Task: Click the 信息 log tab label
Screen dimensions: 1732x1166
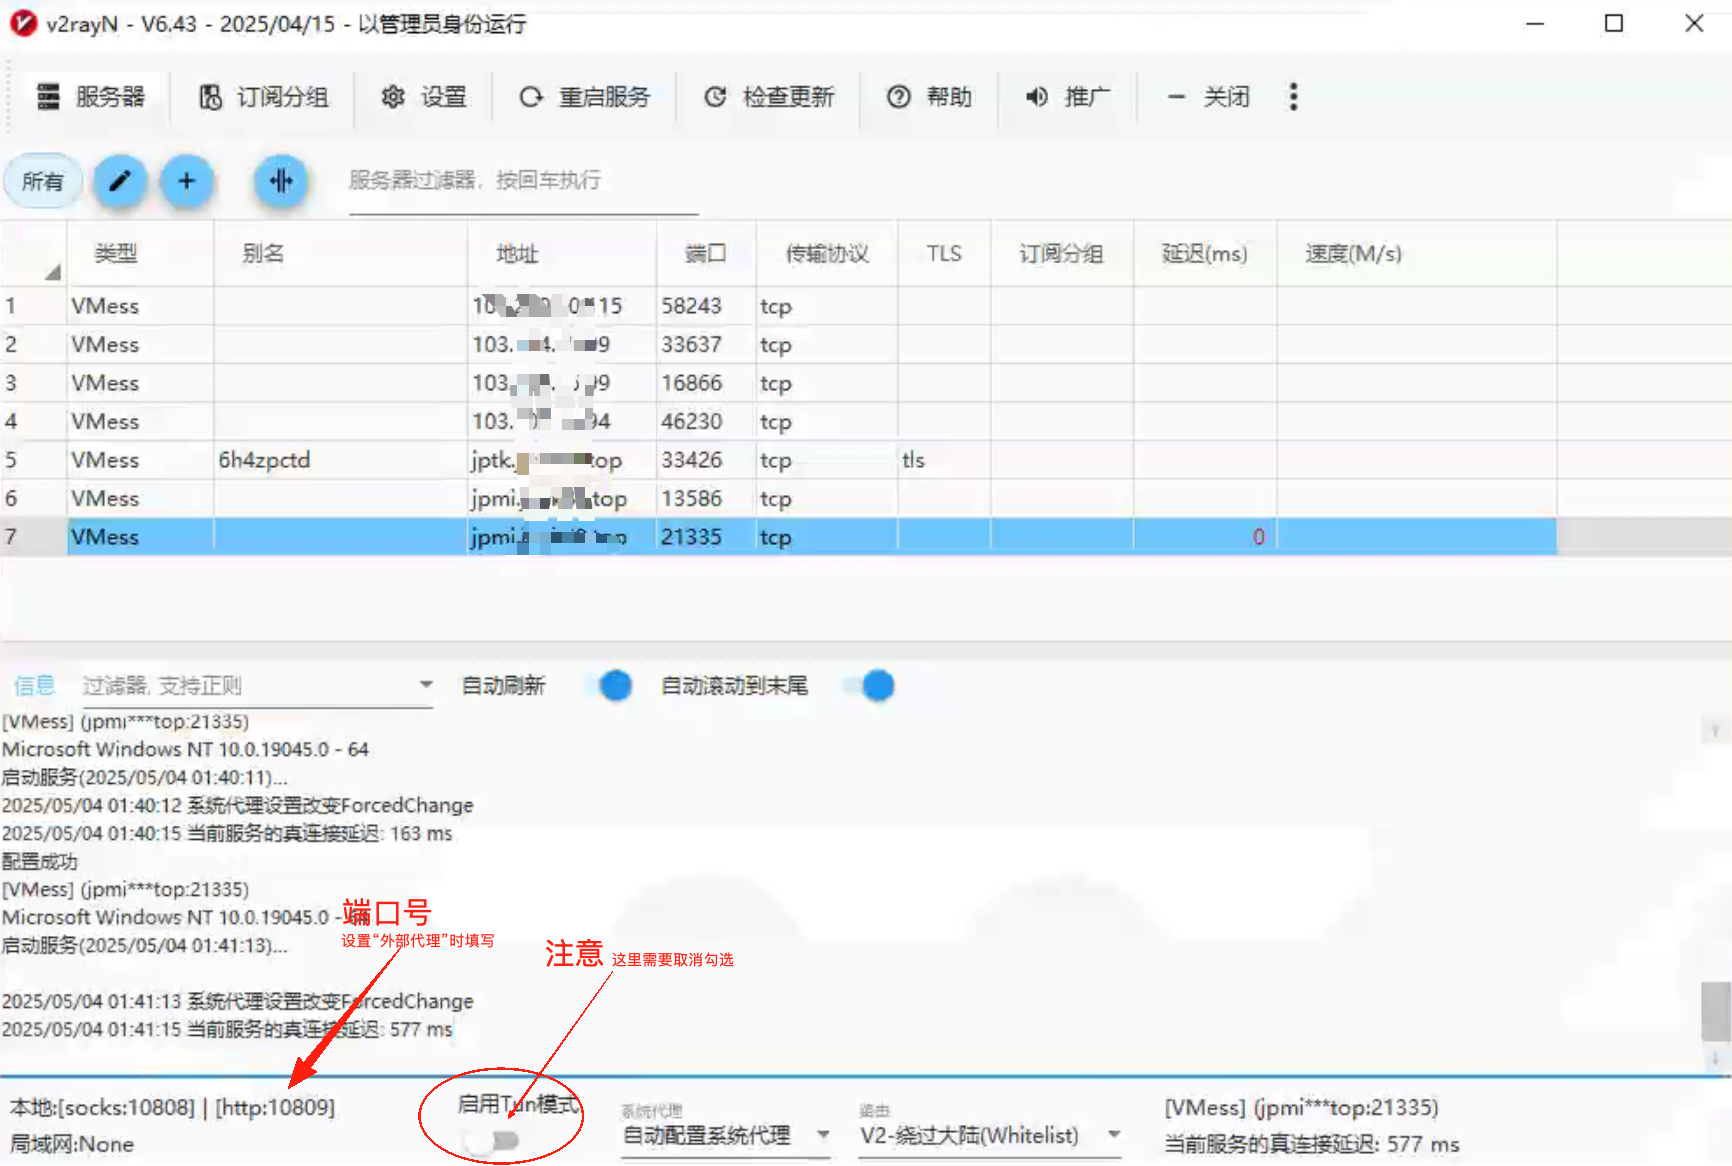Action: (34, 686)
